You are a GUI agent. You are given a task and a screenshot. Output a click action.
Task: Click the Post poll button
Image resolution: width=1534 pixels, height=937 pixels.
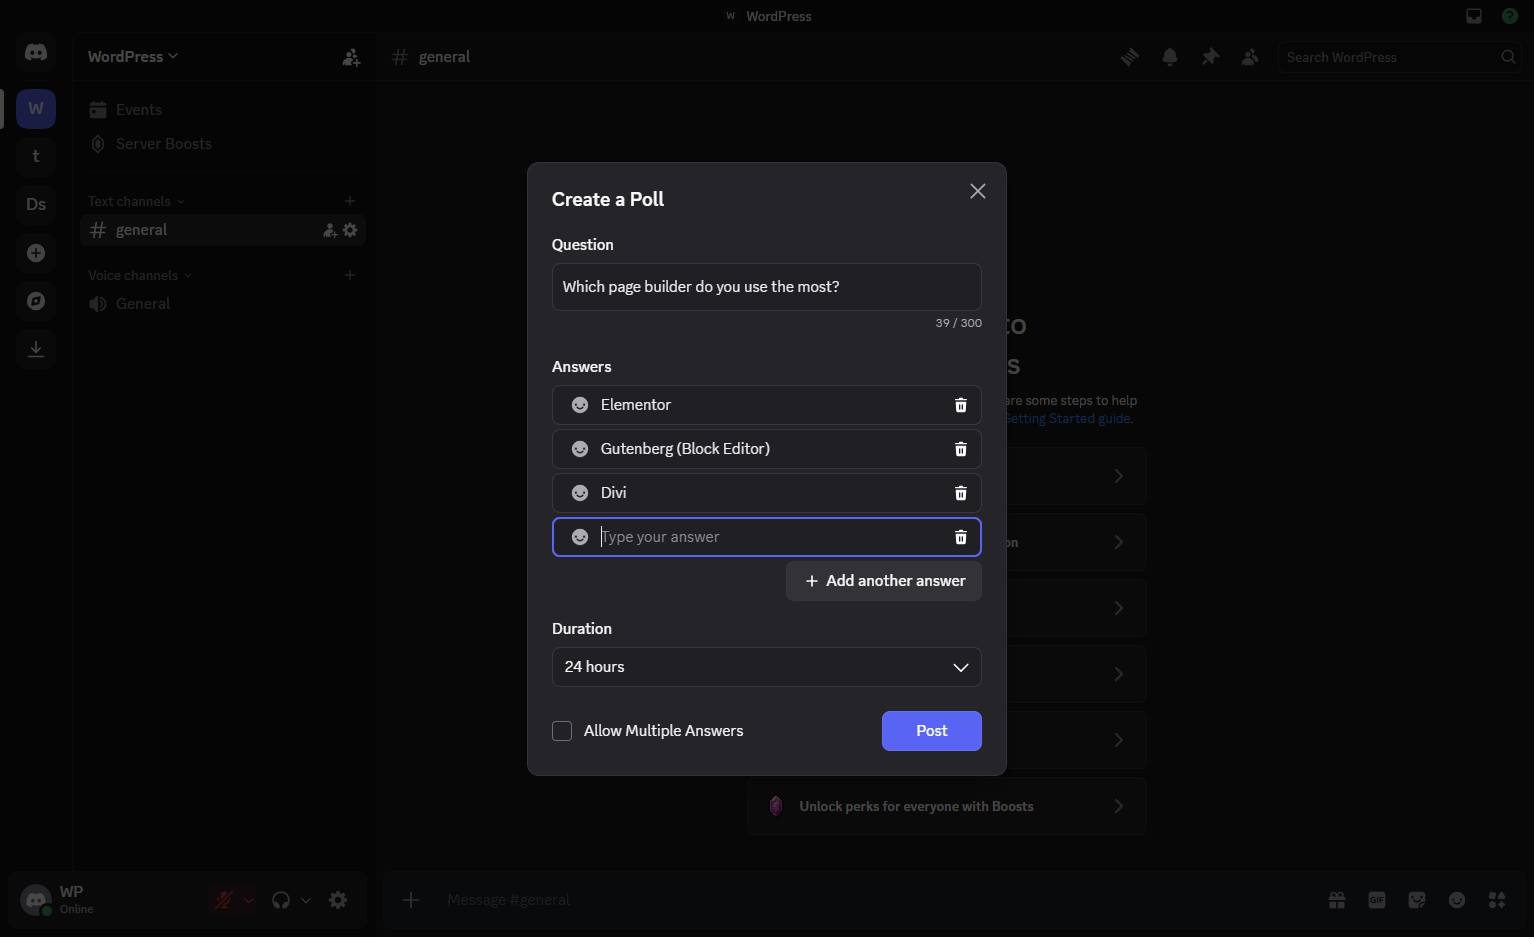click(x=932, y=731)
